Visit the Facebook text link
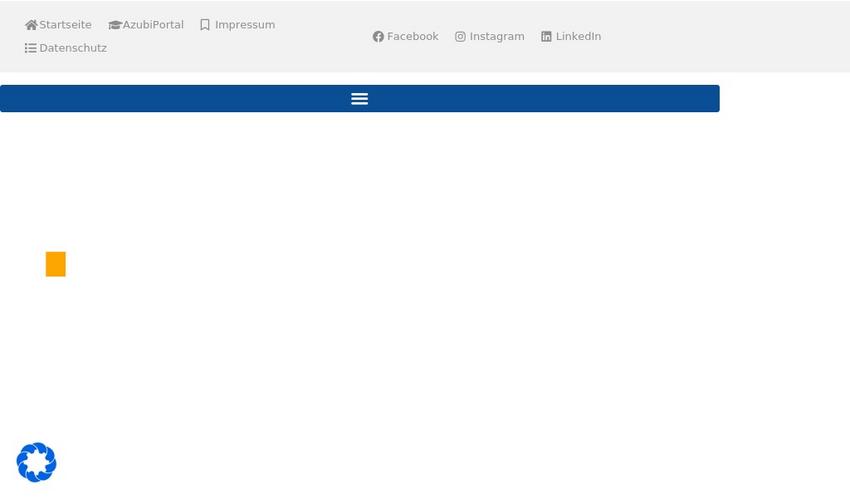 click(413, 37)
